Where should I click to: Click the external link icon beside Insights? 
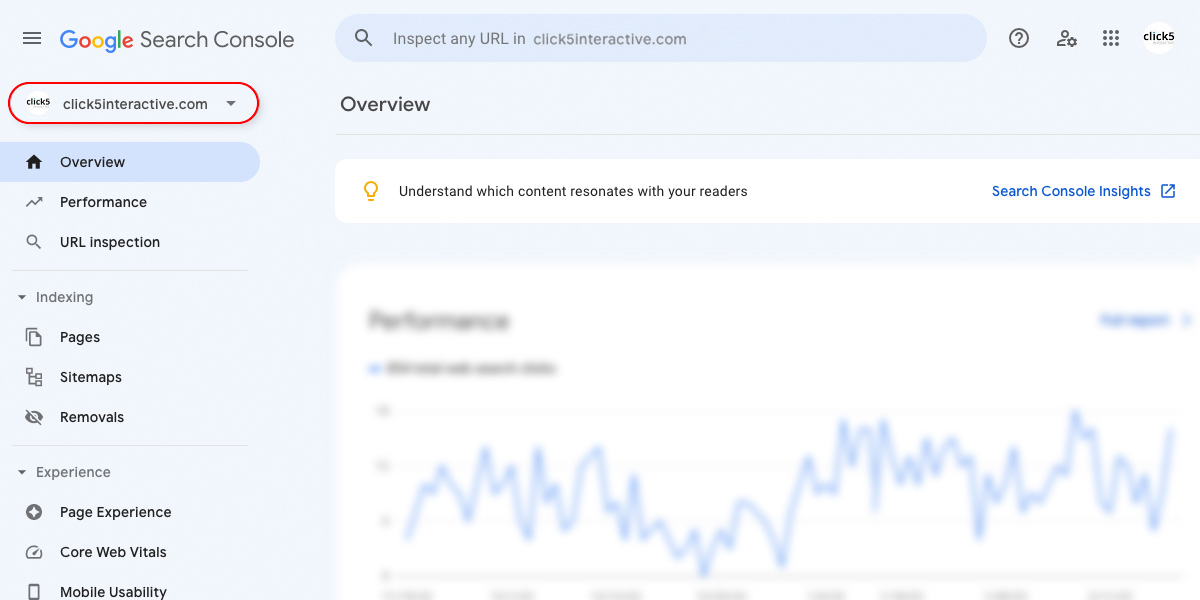(x=1168, y=191)
